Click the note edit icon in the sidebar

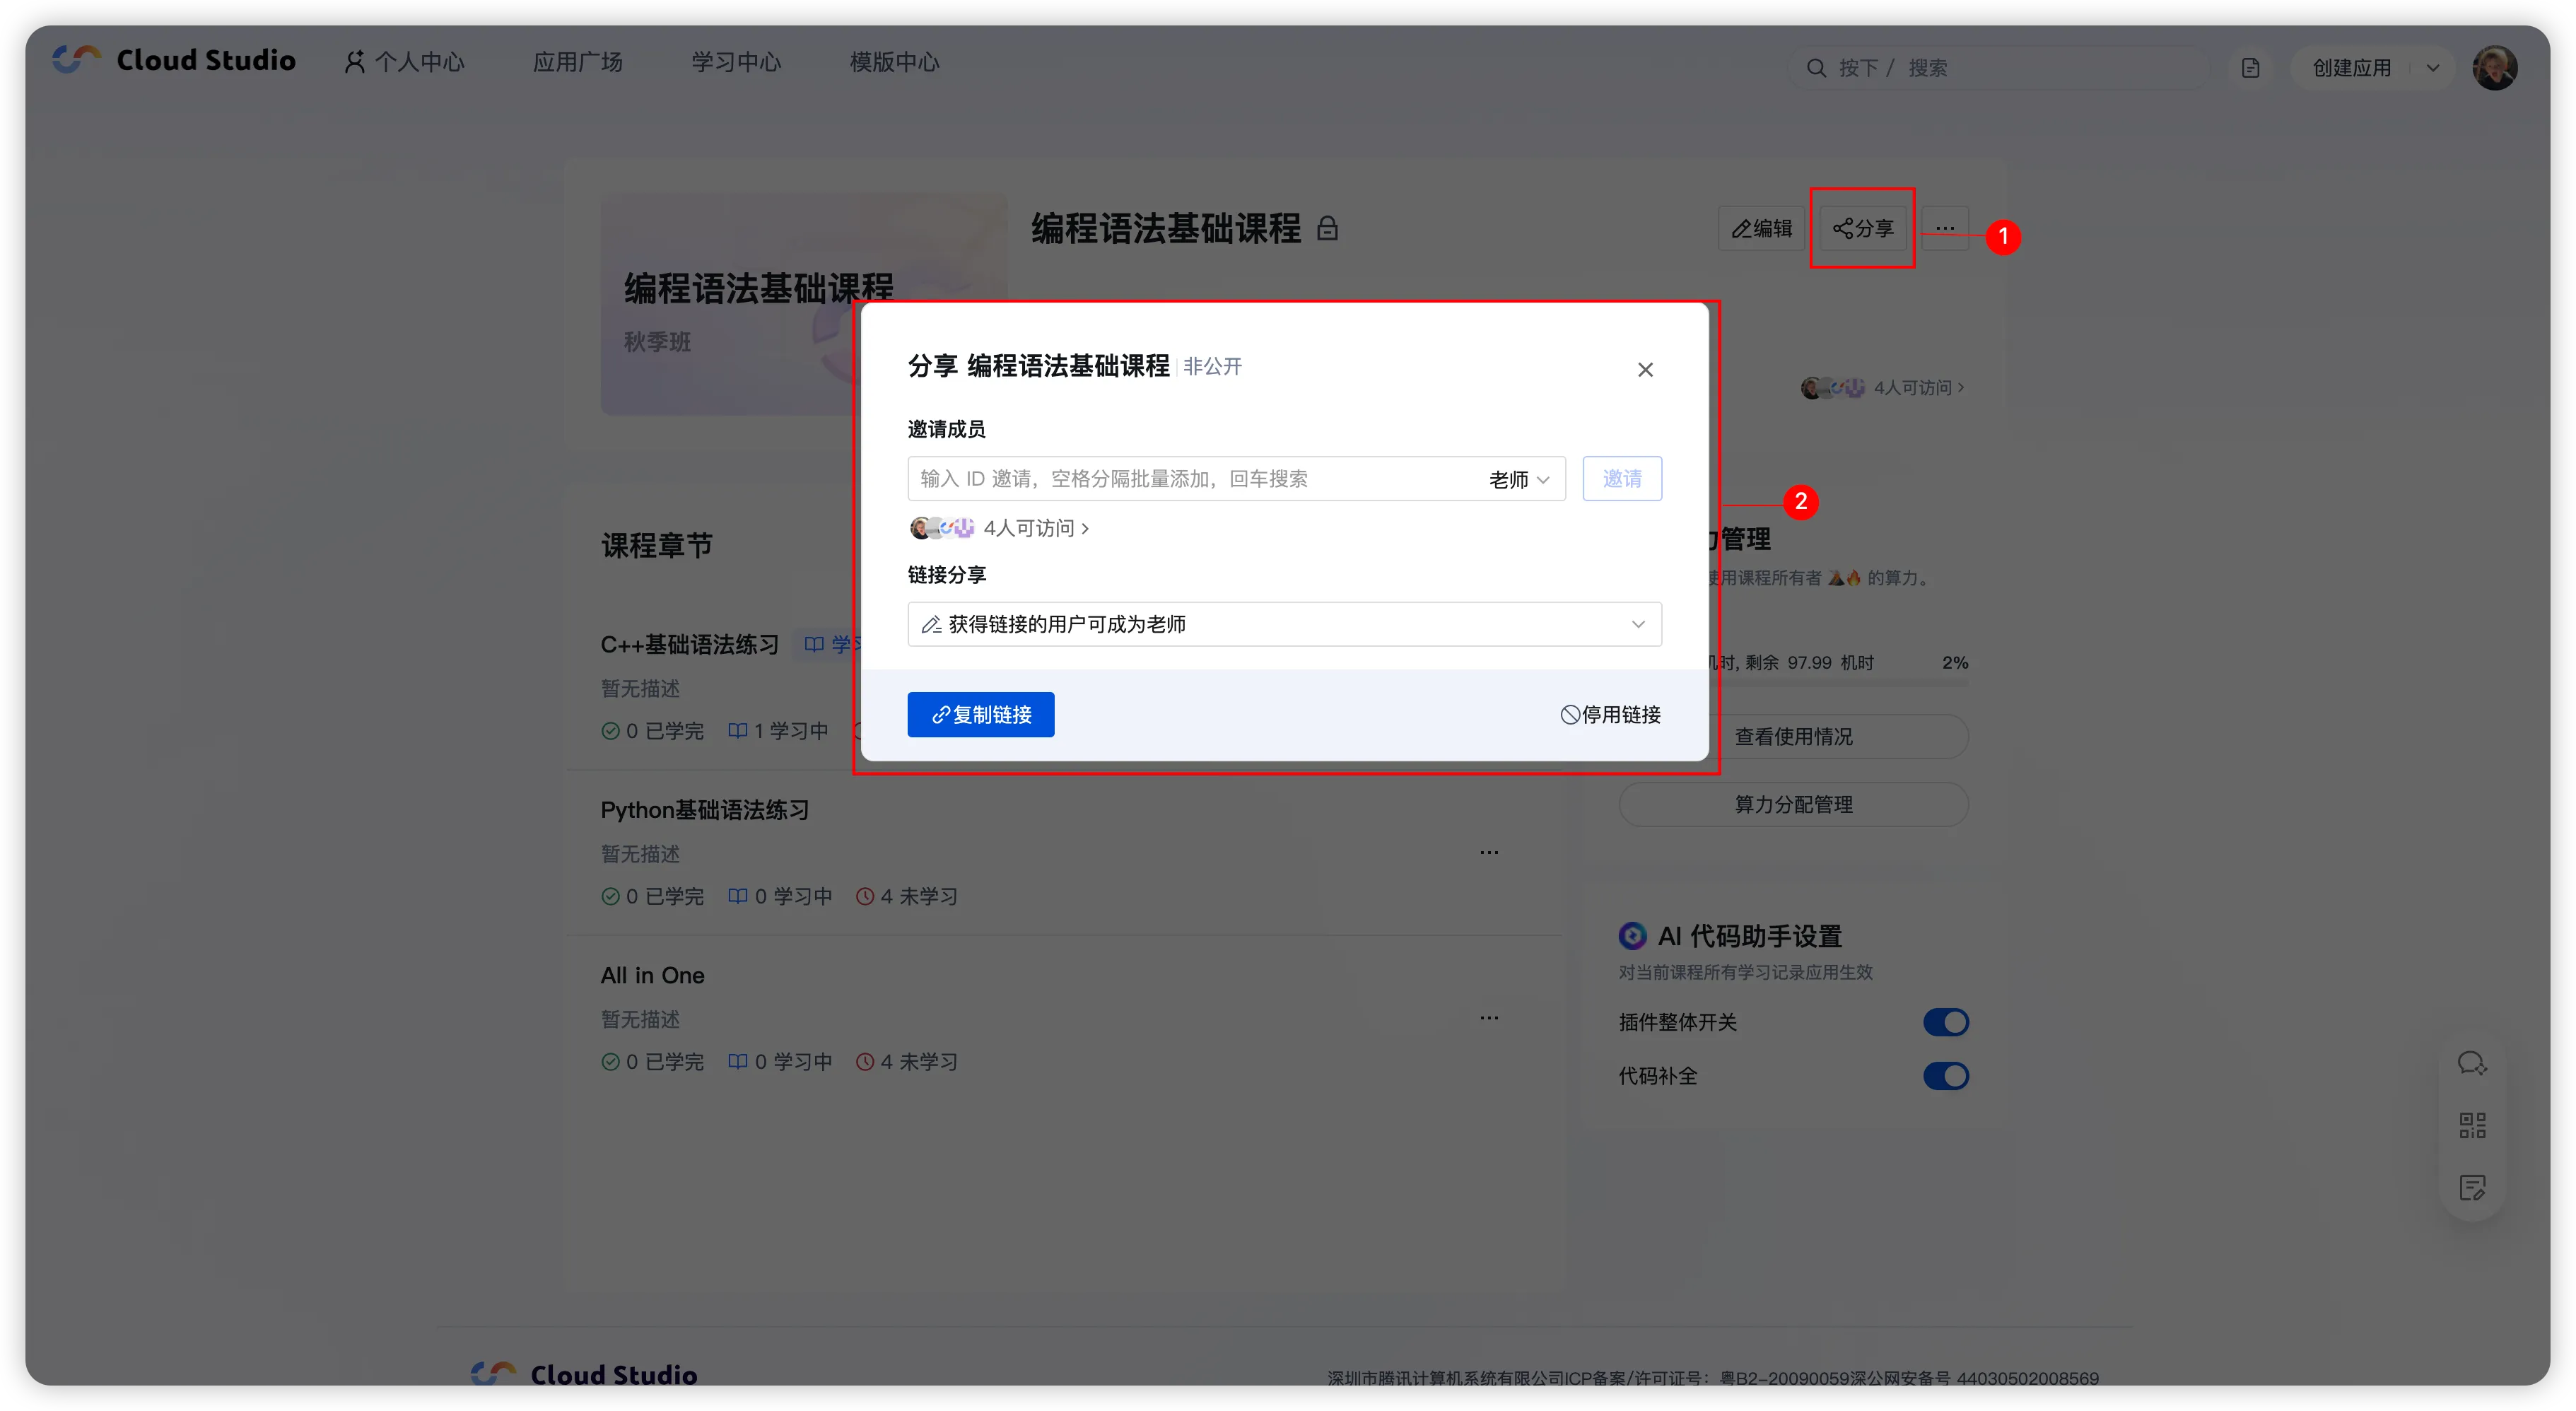coord(2472,1188)
